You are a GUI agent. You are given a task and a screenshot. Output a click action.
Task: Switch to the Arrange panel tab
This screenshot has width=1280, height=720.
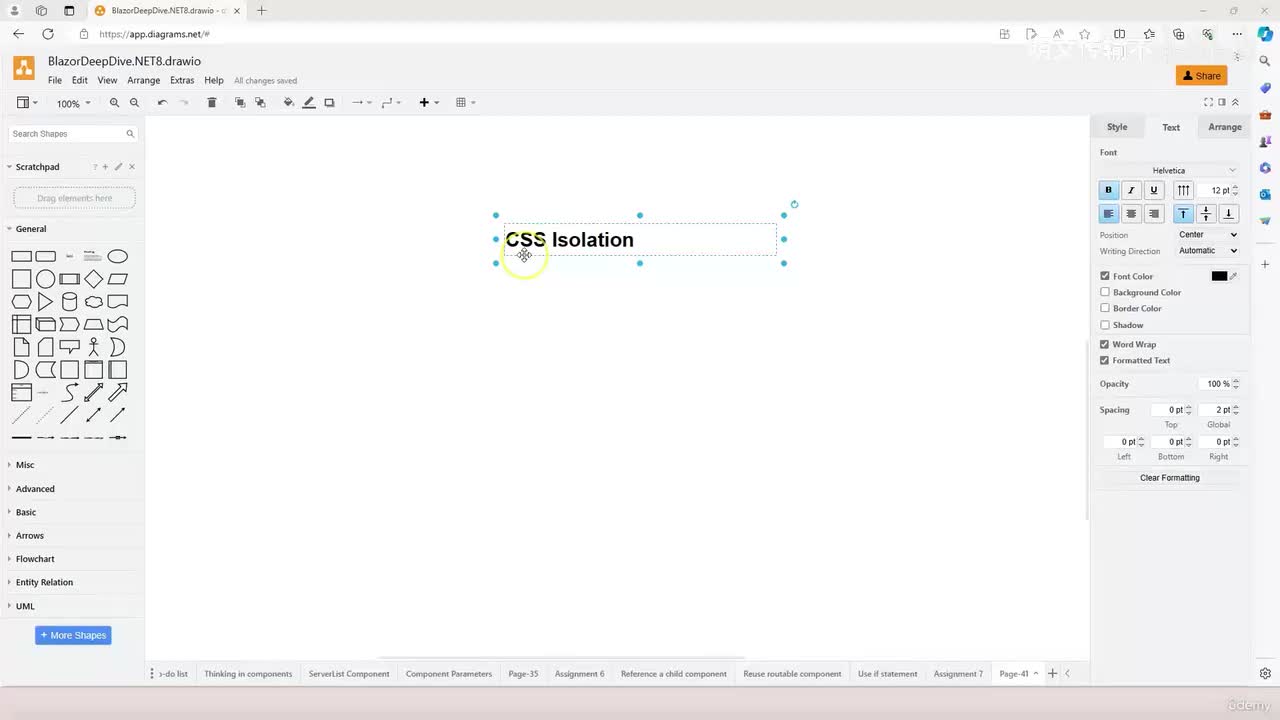point(1225,127)
